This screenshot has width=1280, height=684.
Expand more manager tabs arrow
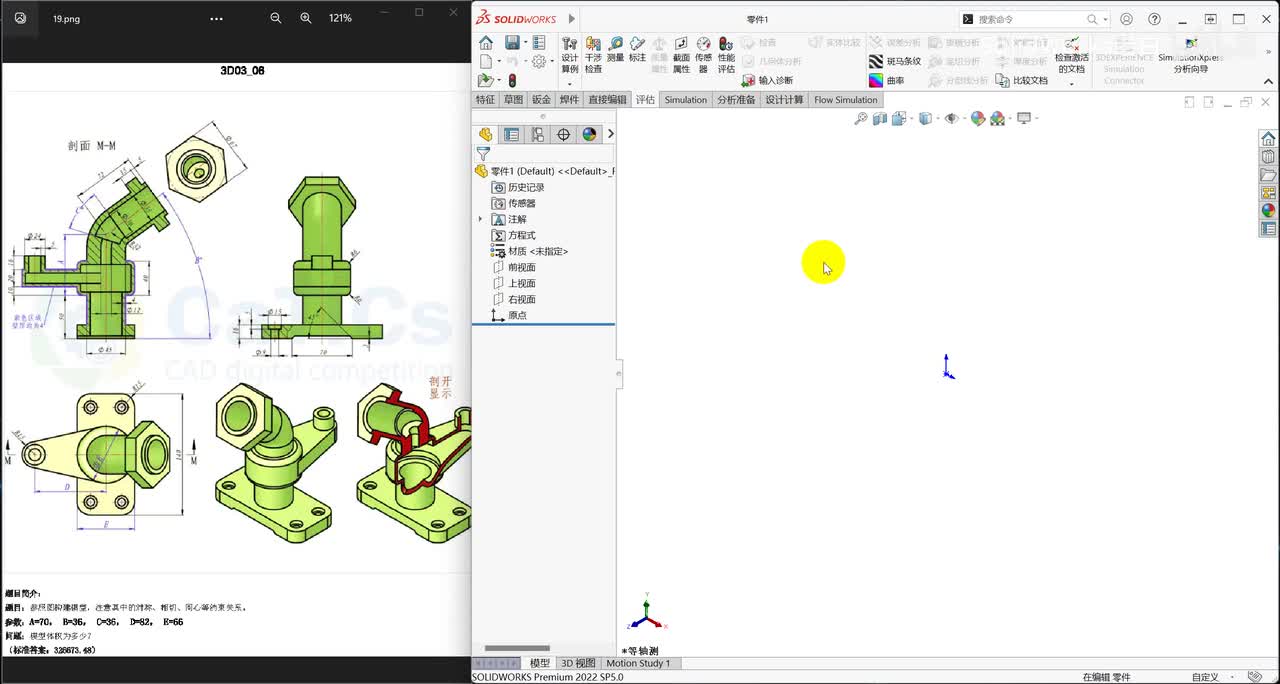click(x=610, y=134)
